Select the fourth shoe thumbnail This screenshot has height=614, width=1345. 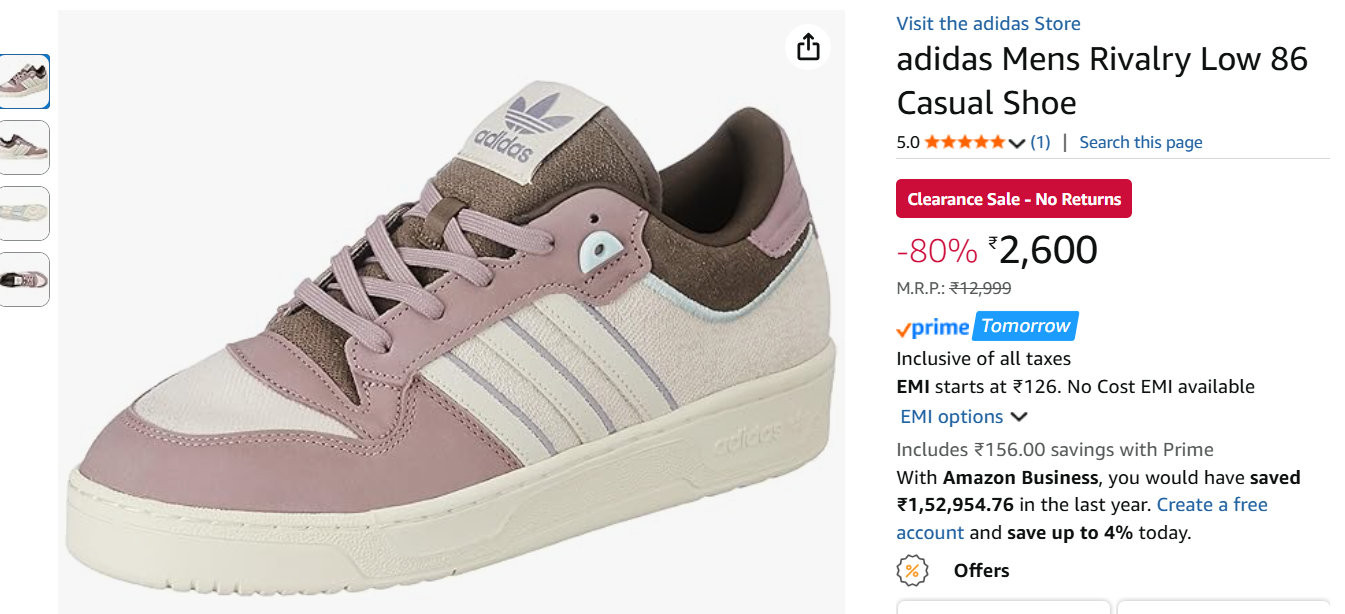coord(24,280)
